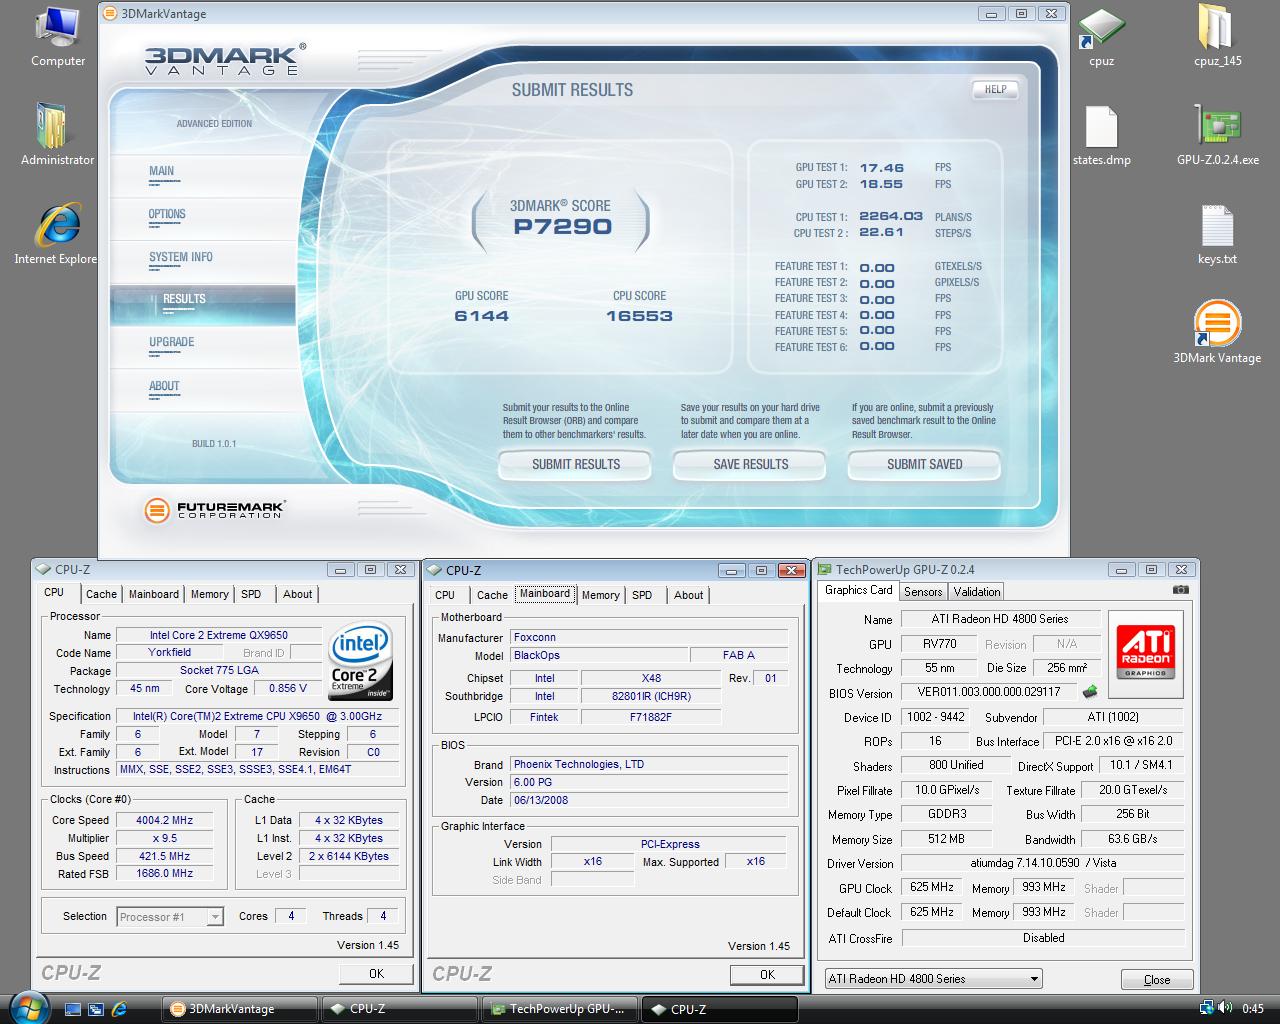Switch to Mainboard tab in left CPU-Z

pos(154,594)
